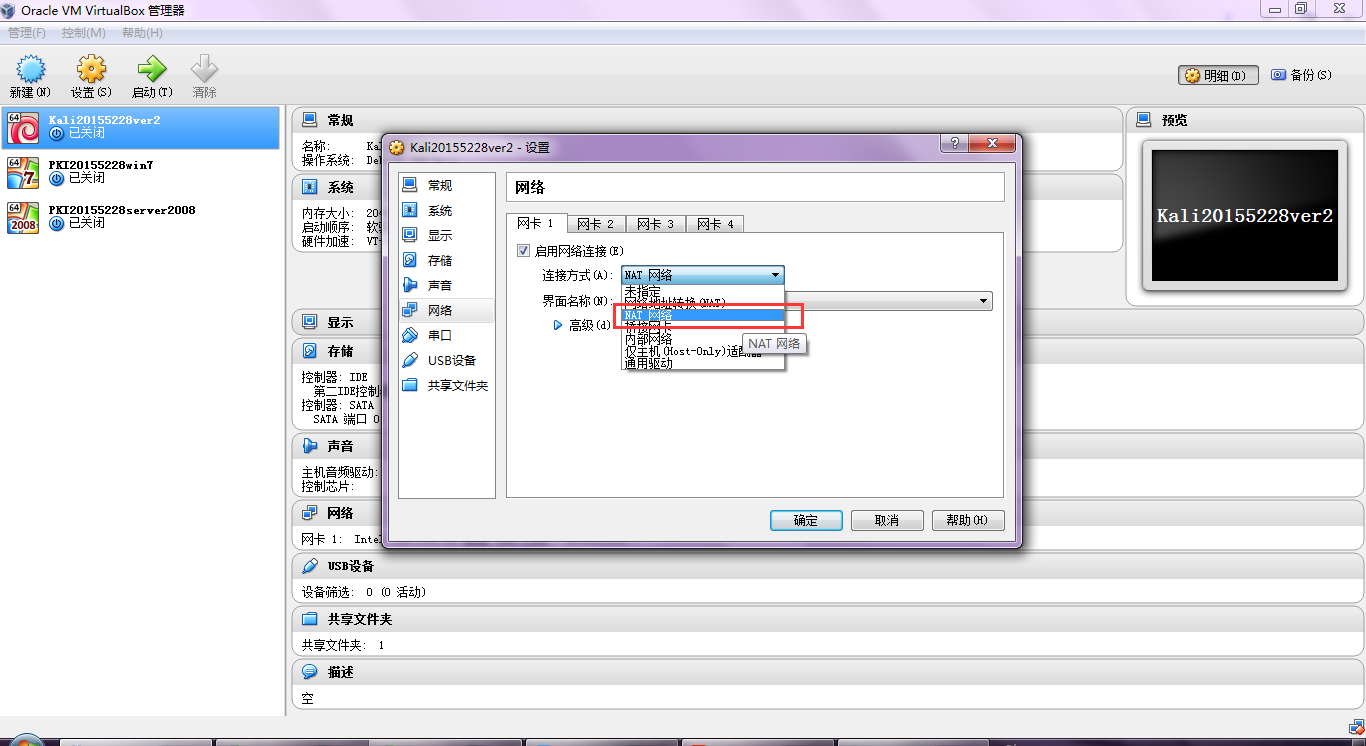Switch to 网卡 1 tab
1366x746 pixels.
pos(536,223)
